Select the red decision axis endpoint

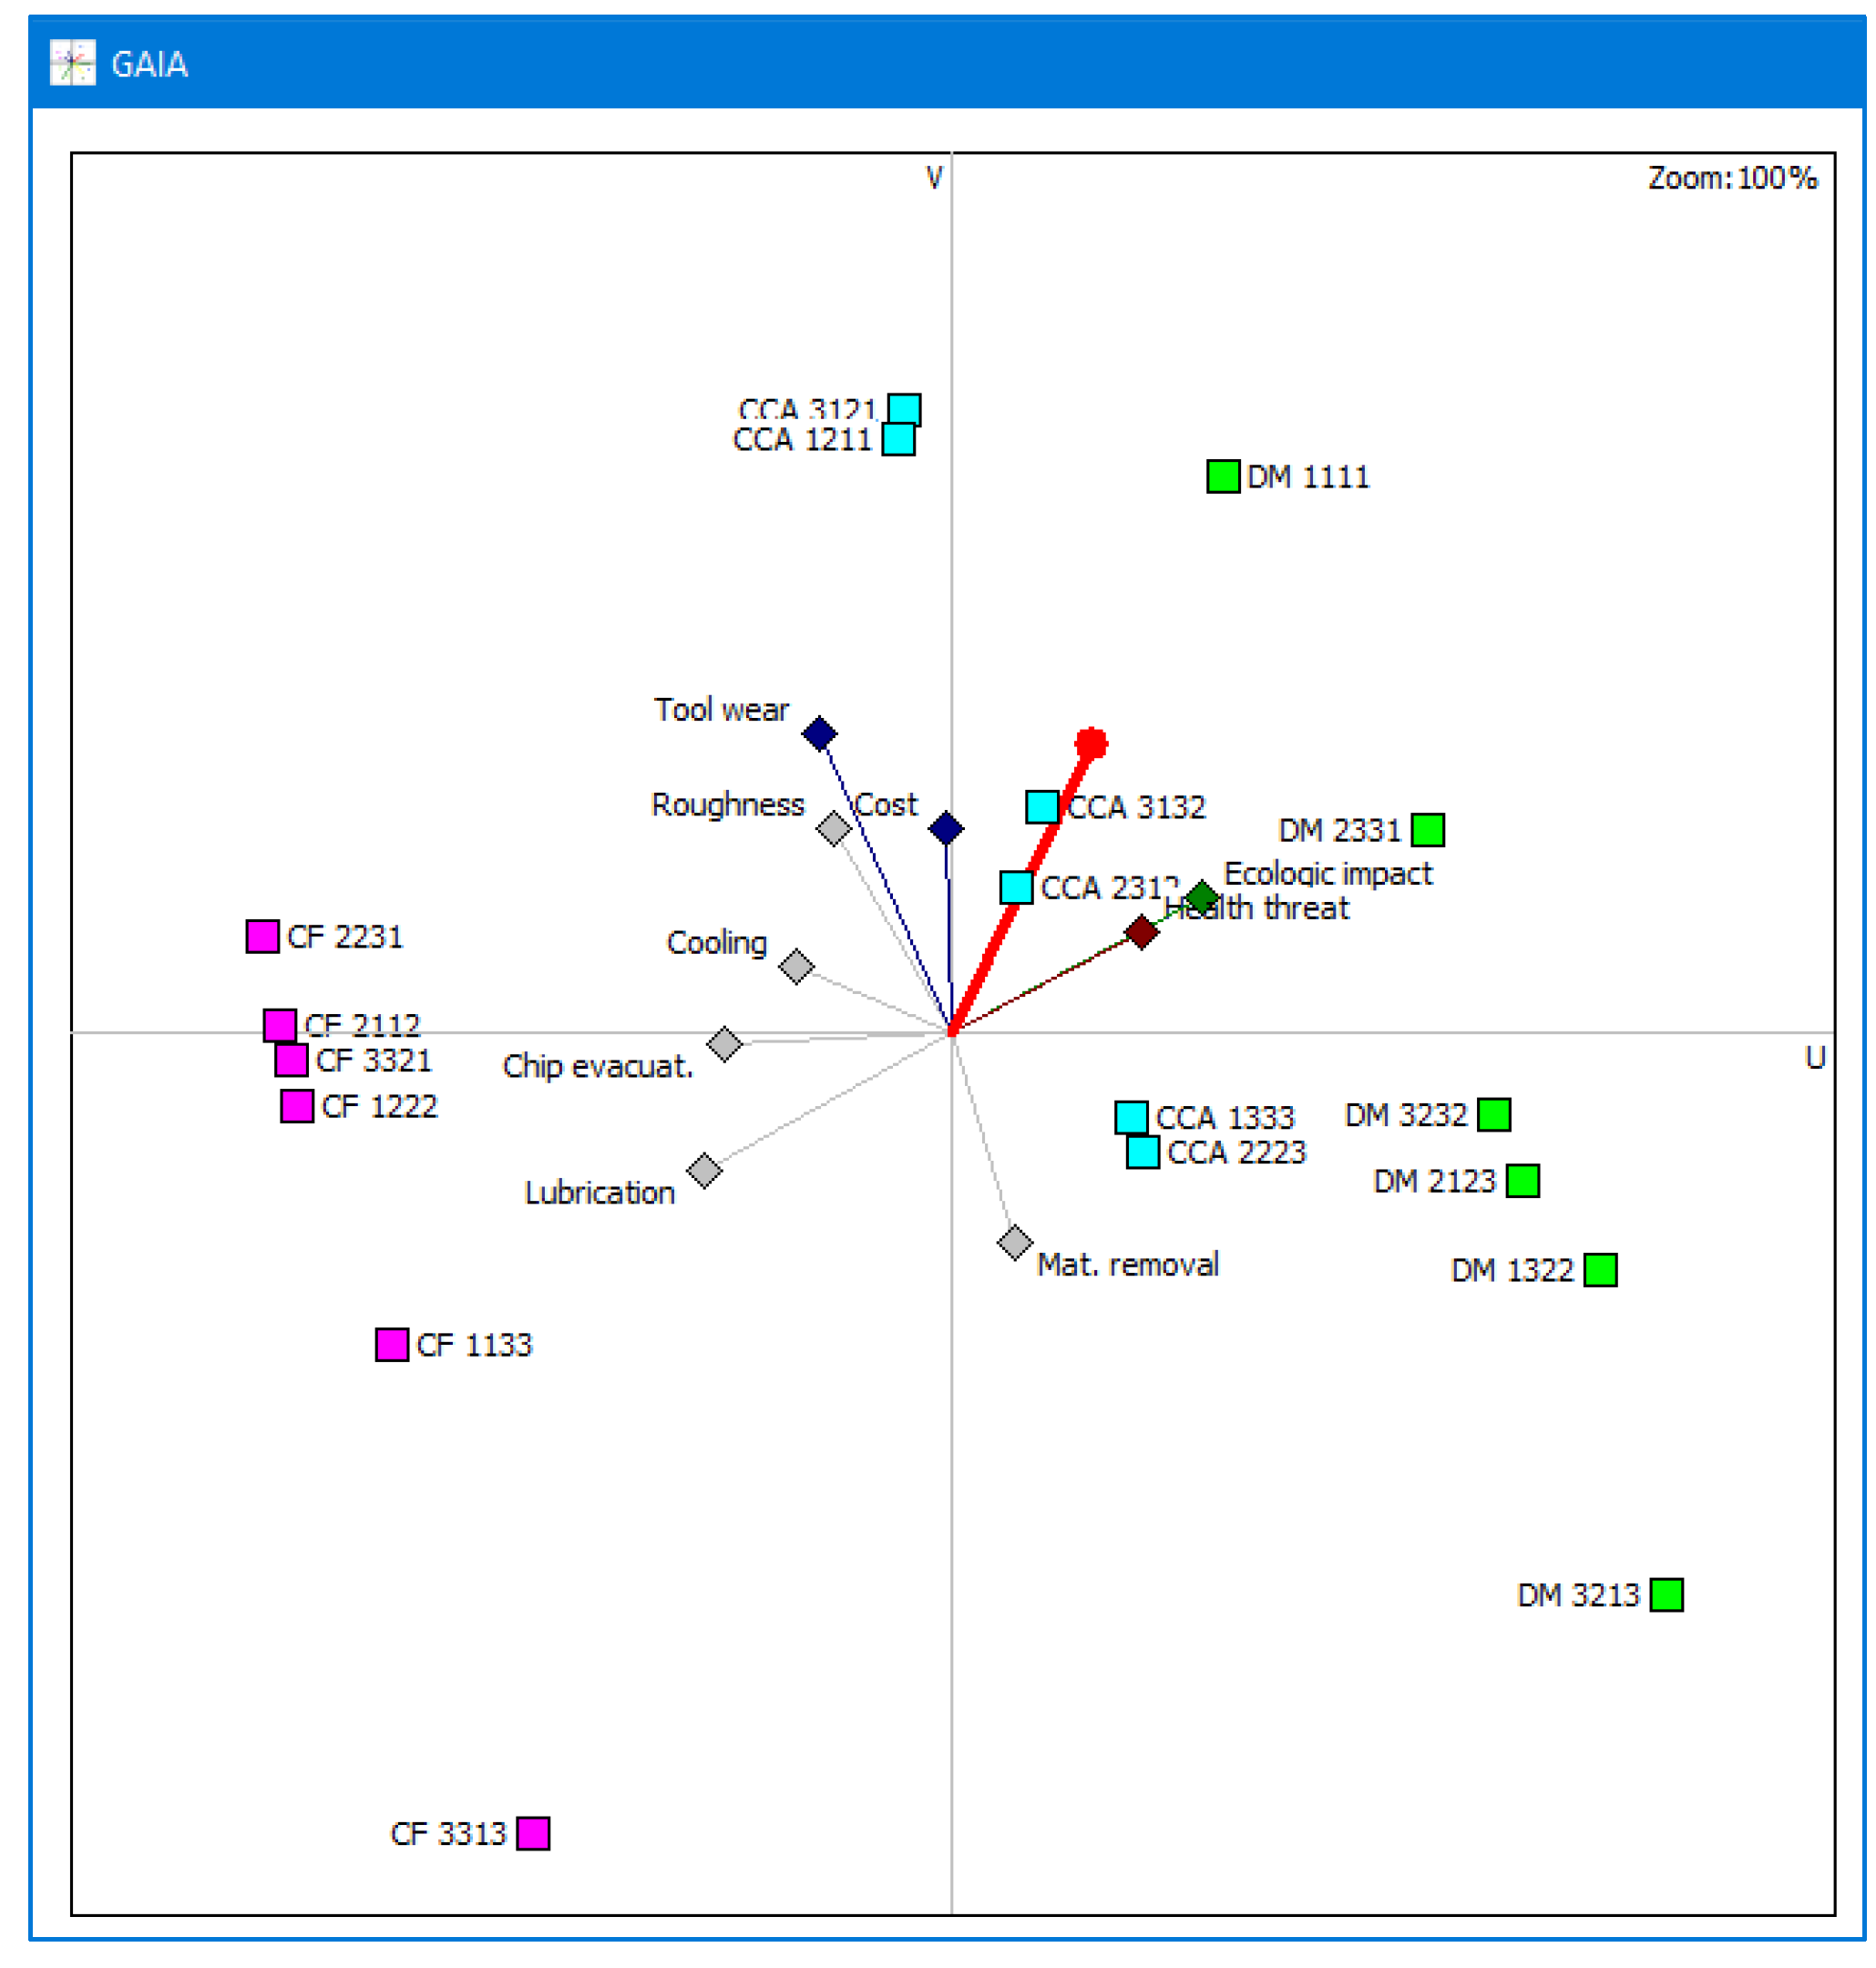1091,743
